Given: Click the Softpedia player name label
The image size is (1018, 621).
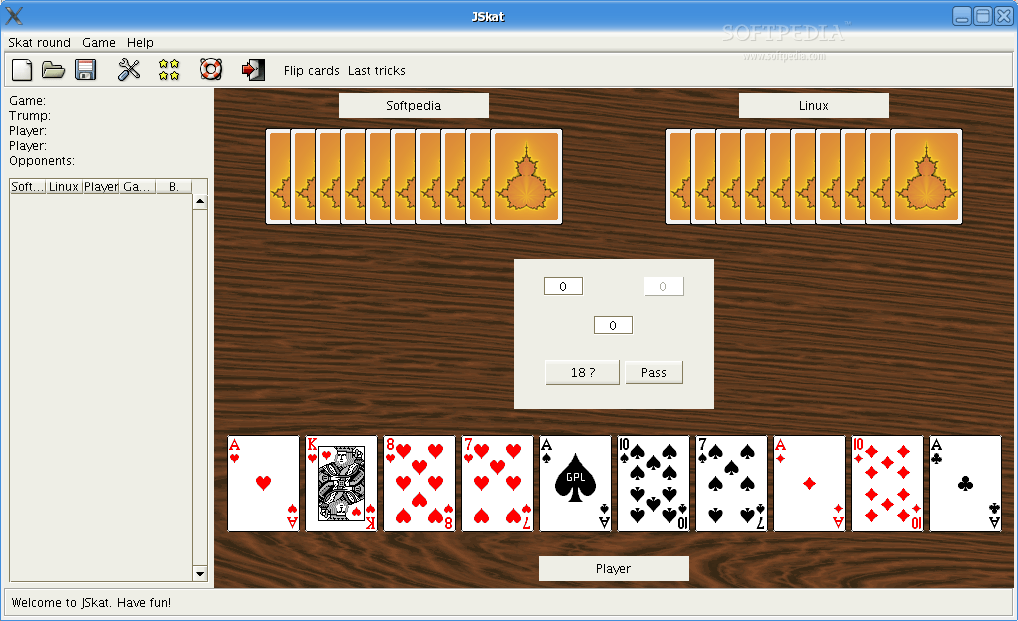Looking at the screenshot, I should 414,105.
